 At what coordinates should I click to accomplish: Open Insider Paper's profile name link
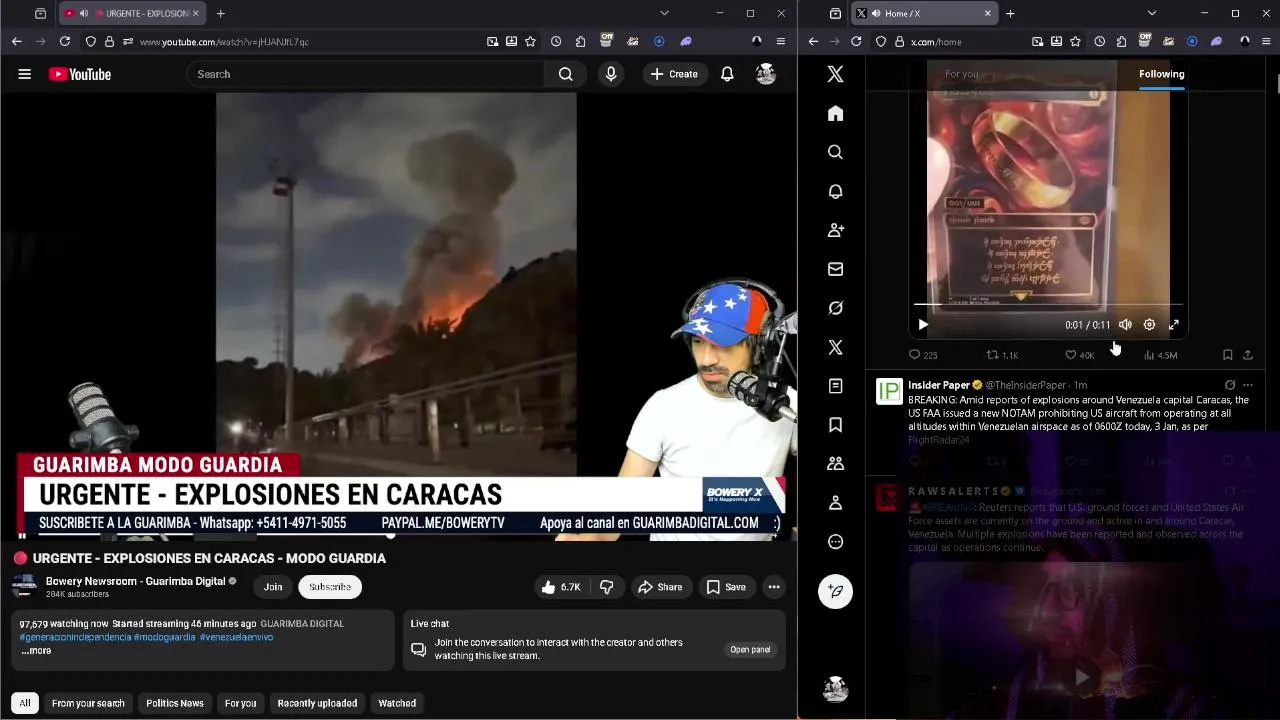(x=939, y=385)
